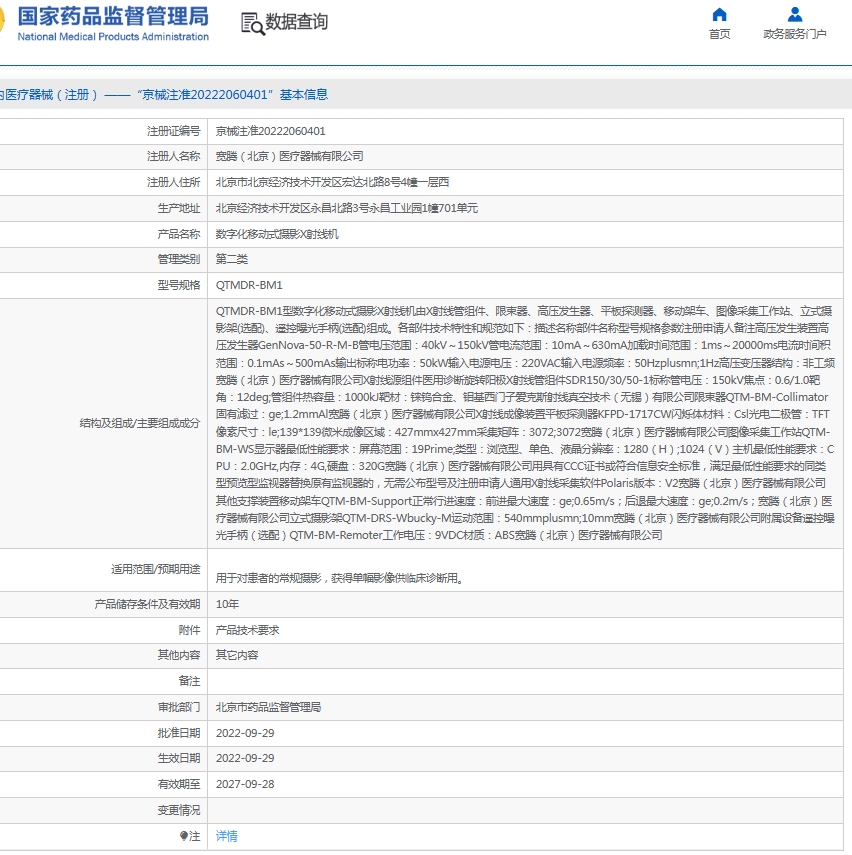
Task: Click the 结构及组成/主要组成成分 row label
Action: click(140, 423)
